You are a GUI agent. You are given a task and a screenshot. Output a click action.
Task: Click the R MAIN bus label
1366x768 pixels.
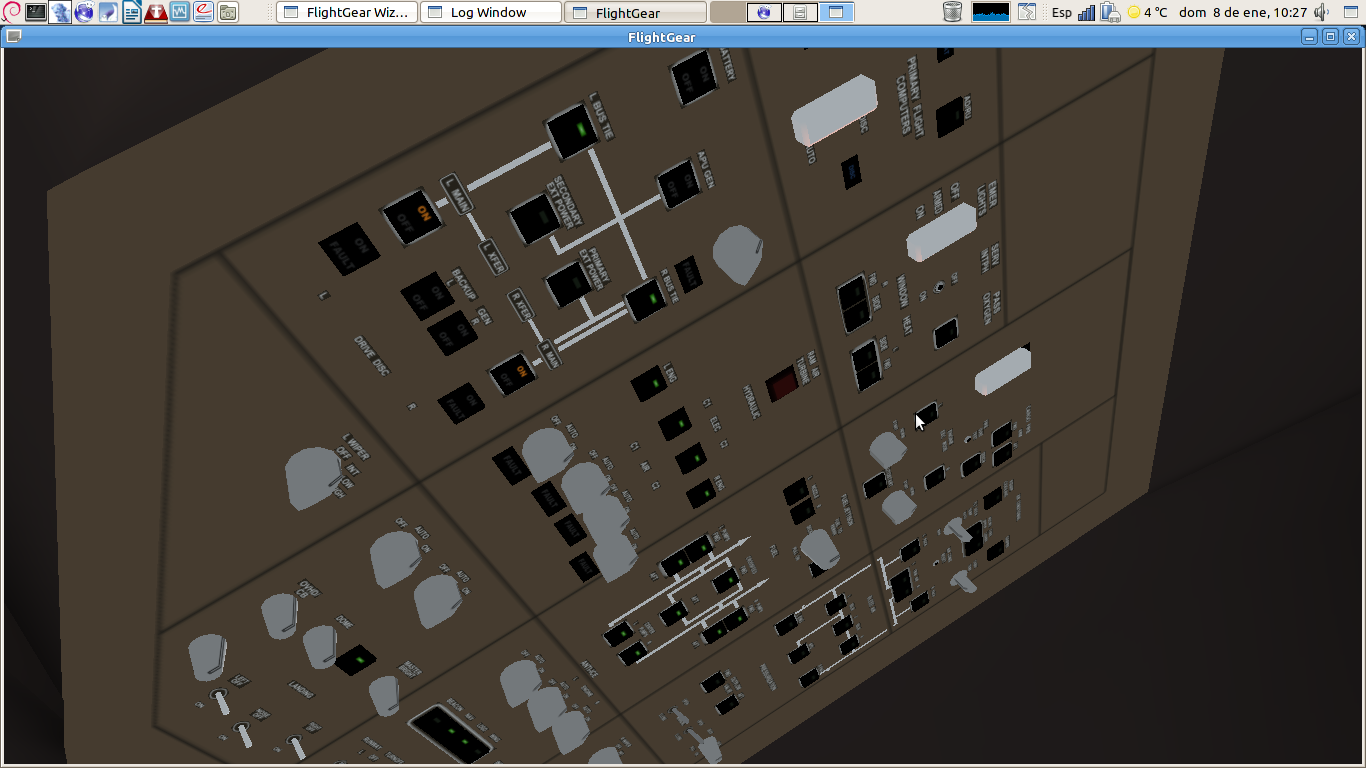coord(550,356)
